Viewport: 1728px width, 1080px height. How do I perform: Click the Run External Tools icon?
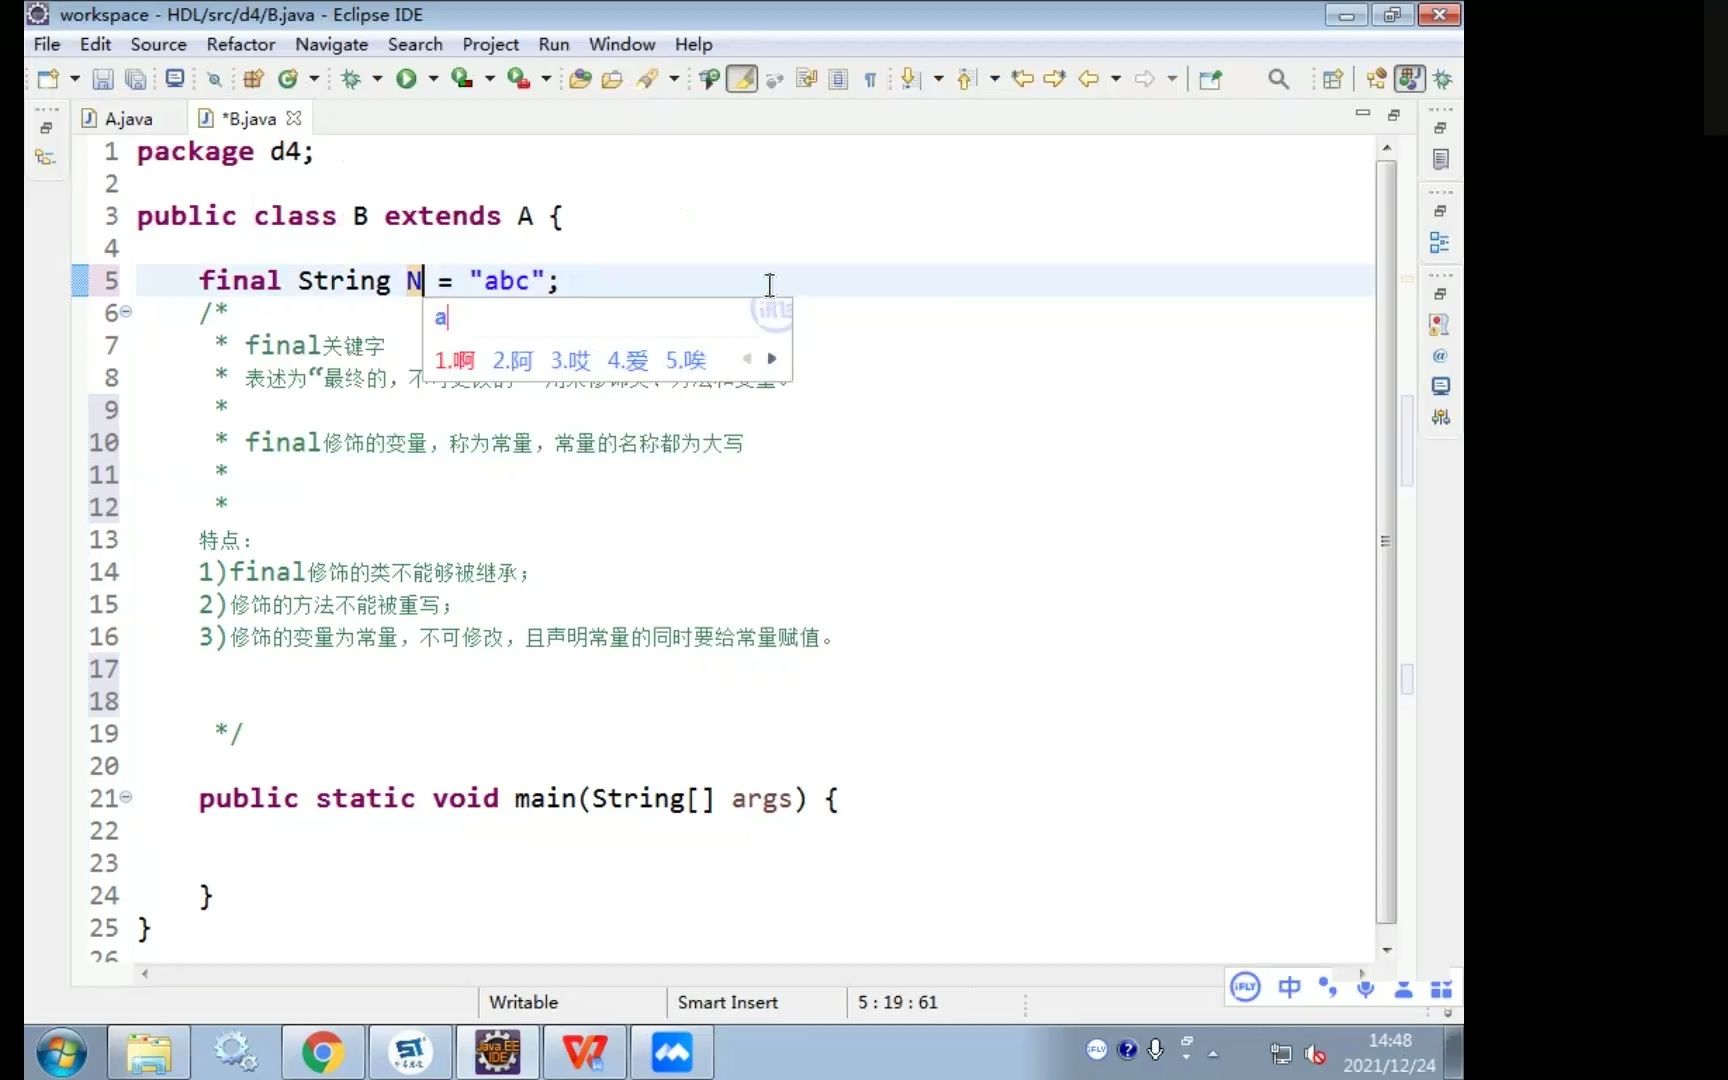click(518, 79)
